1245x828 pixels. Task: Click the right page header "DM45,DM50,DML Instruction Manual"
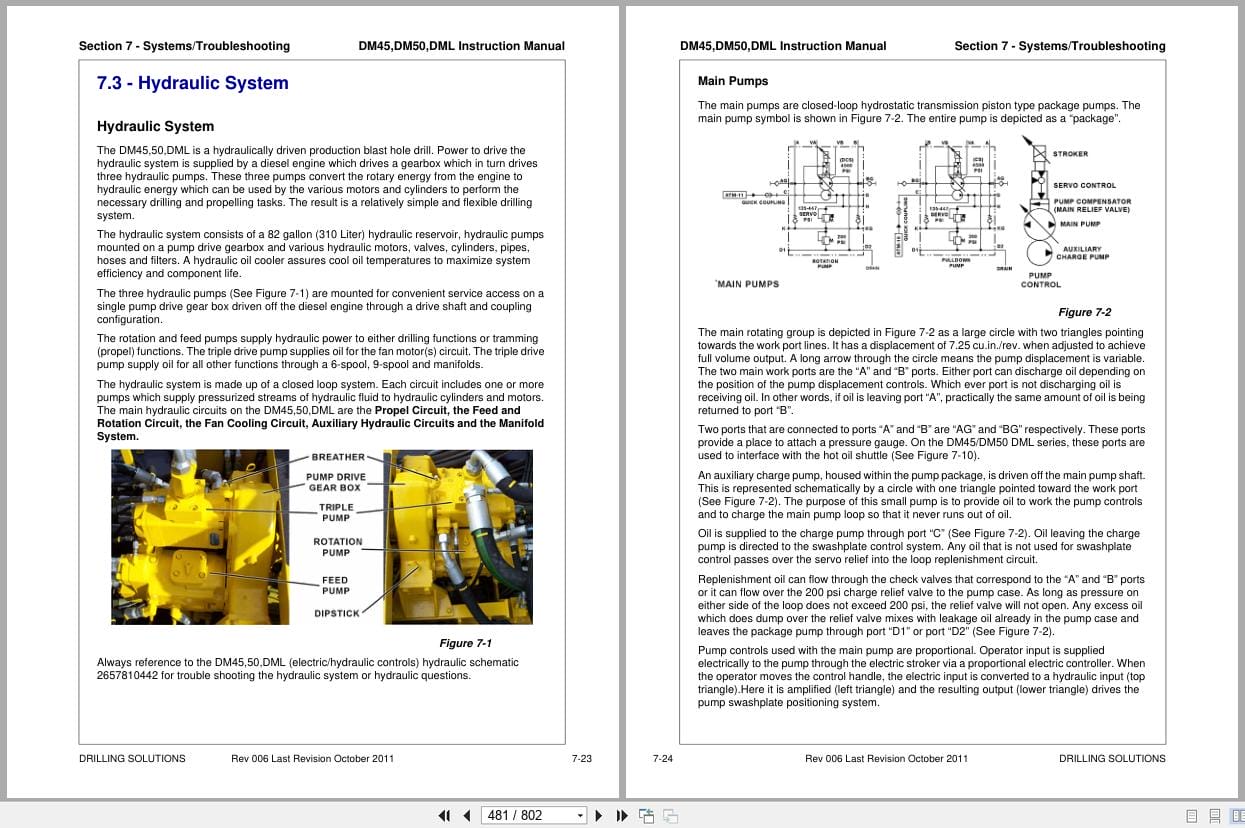(x=783, y=46)
